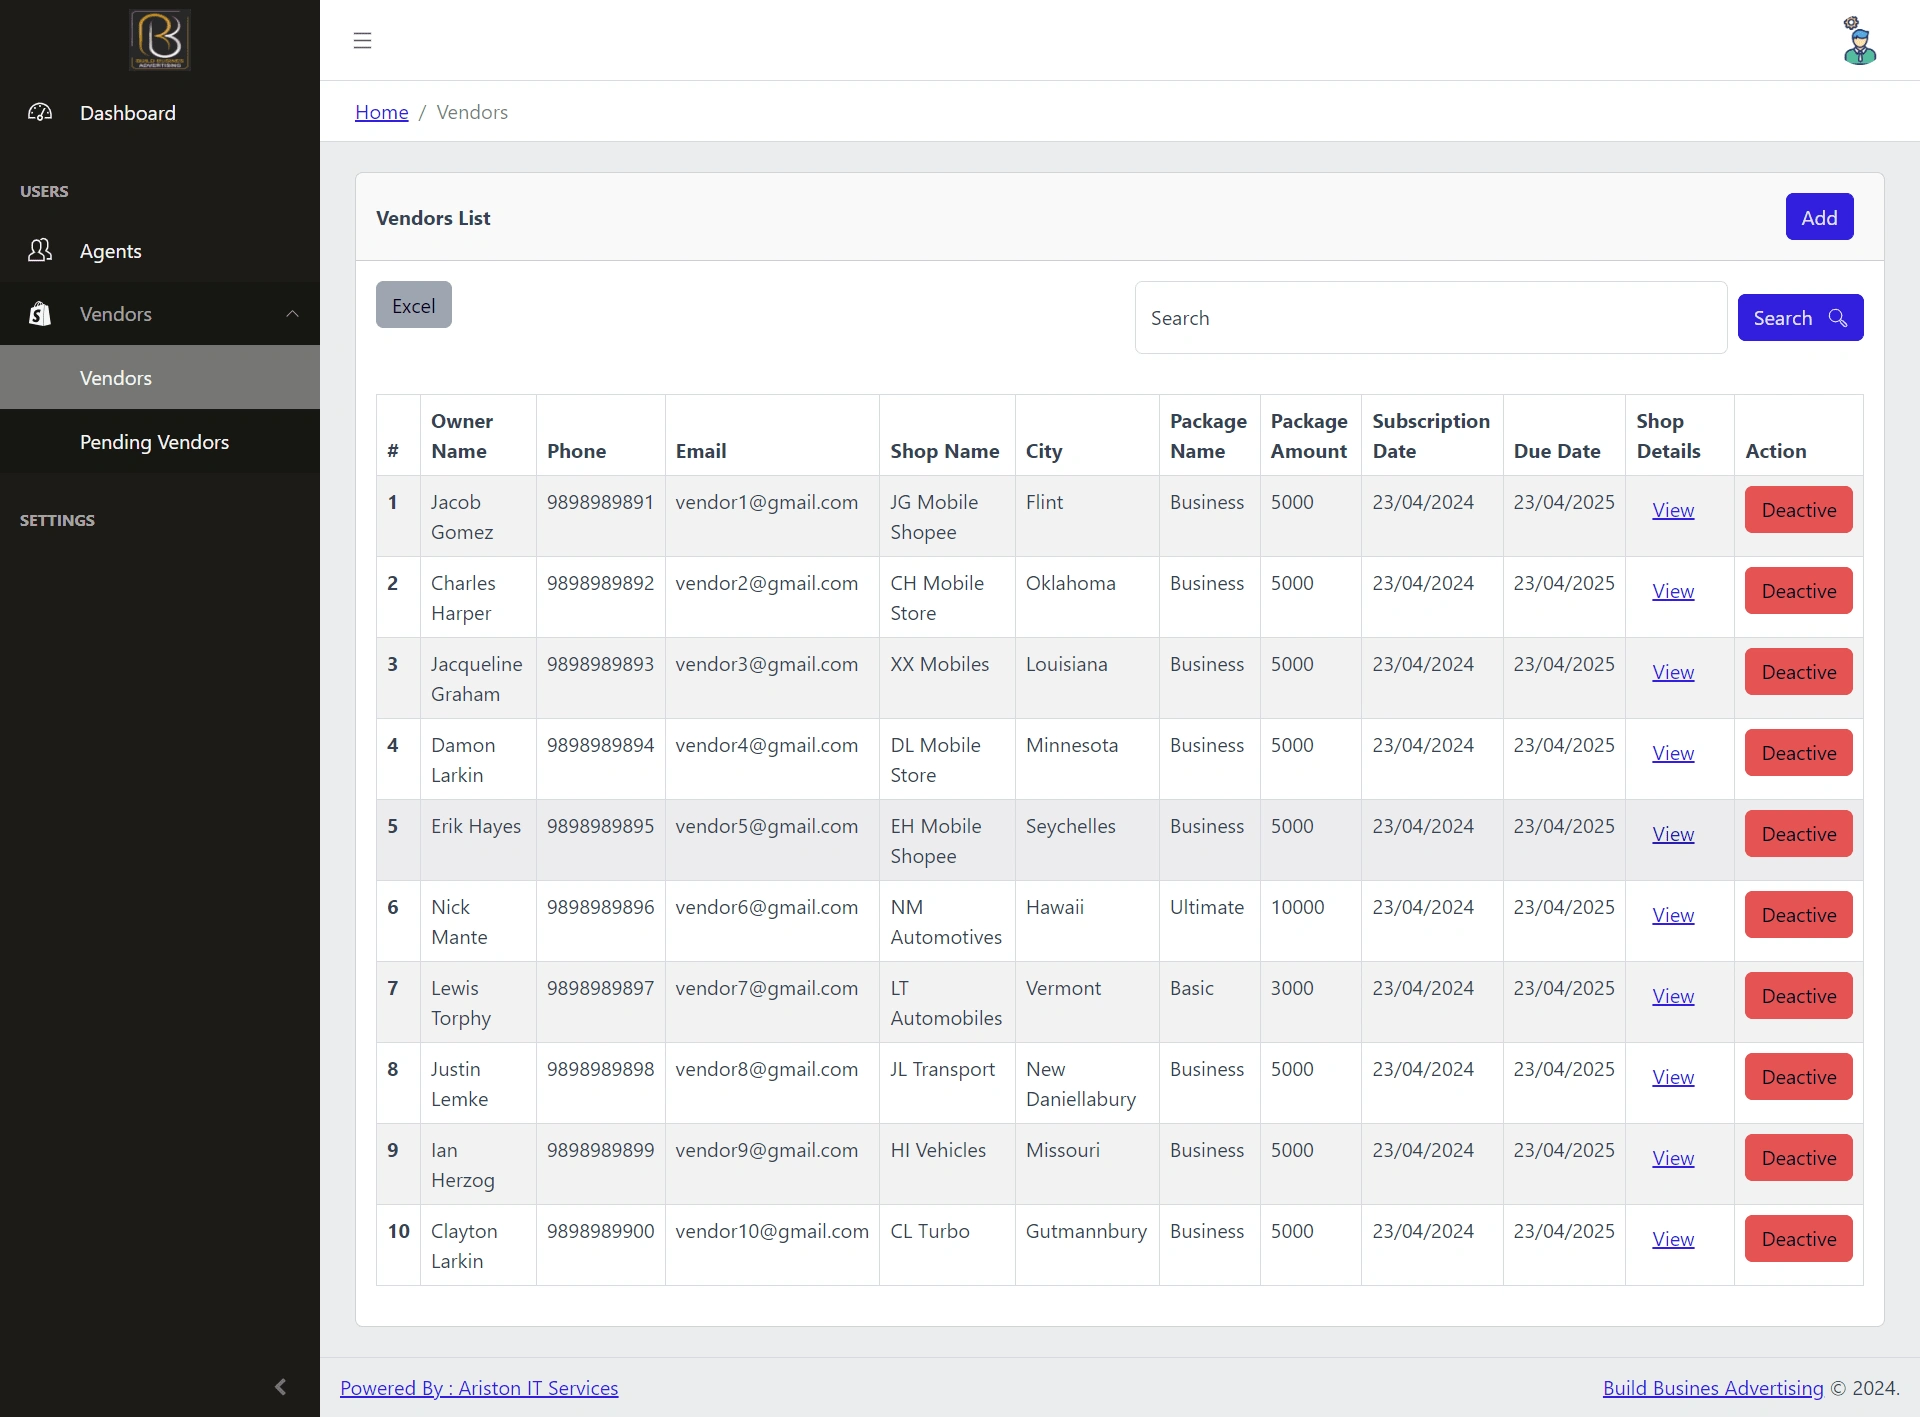The image size is (1920, 1417).
Task: Open Pending Vendors submenu item
Action: (160, 441)
